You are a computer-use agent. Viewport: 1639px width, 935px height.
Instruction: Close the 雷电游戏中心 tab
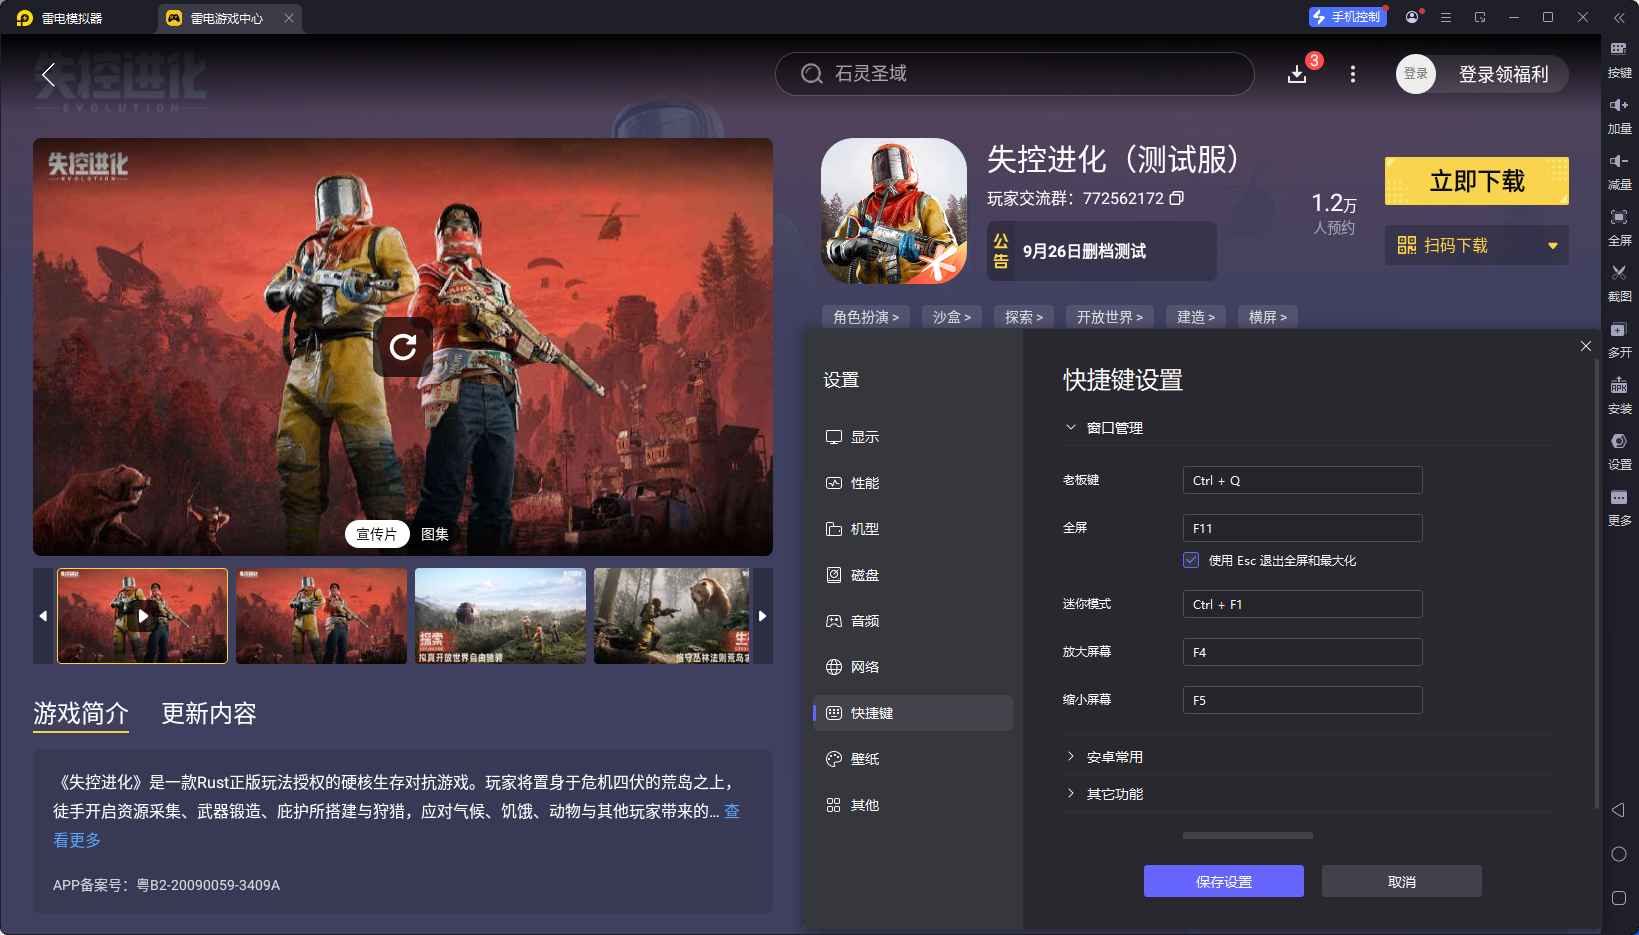[289, 18]
